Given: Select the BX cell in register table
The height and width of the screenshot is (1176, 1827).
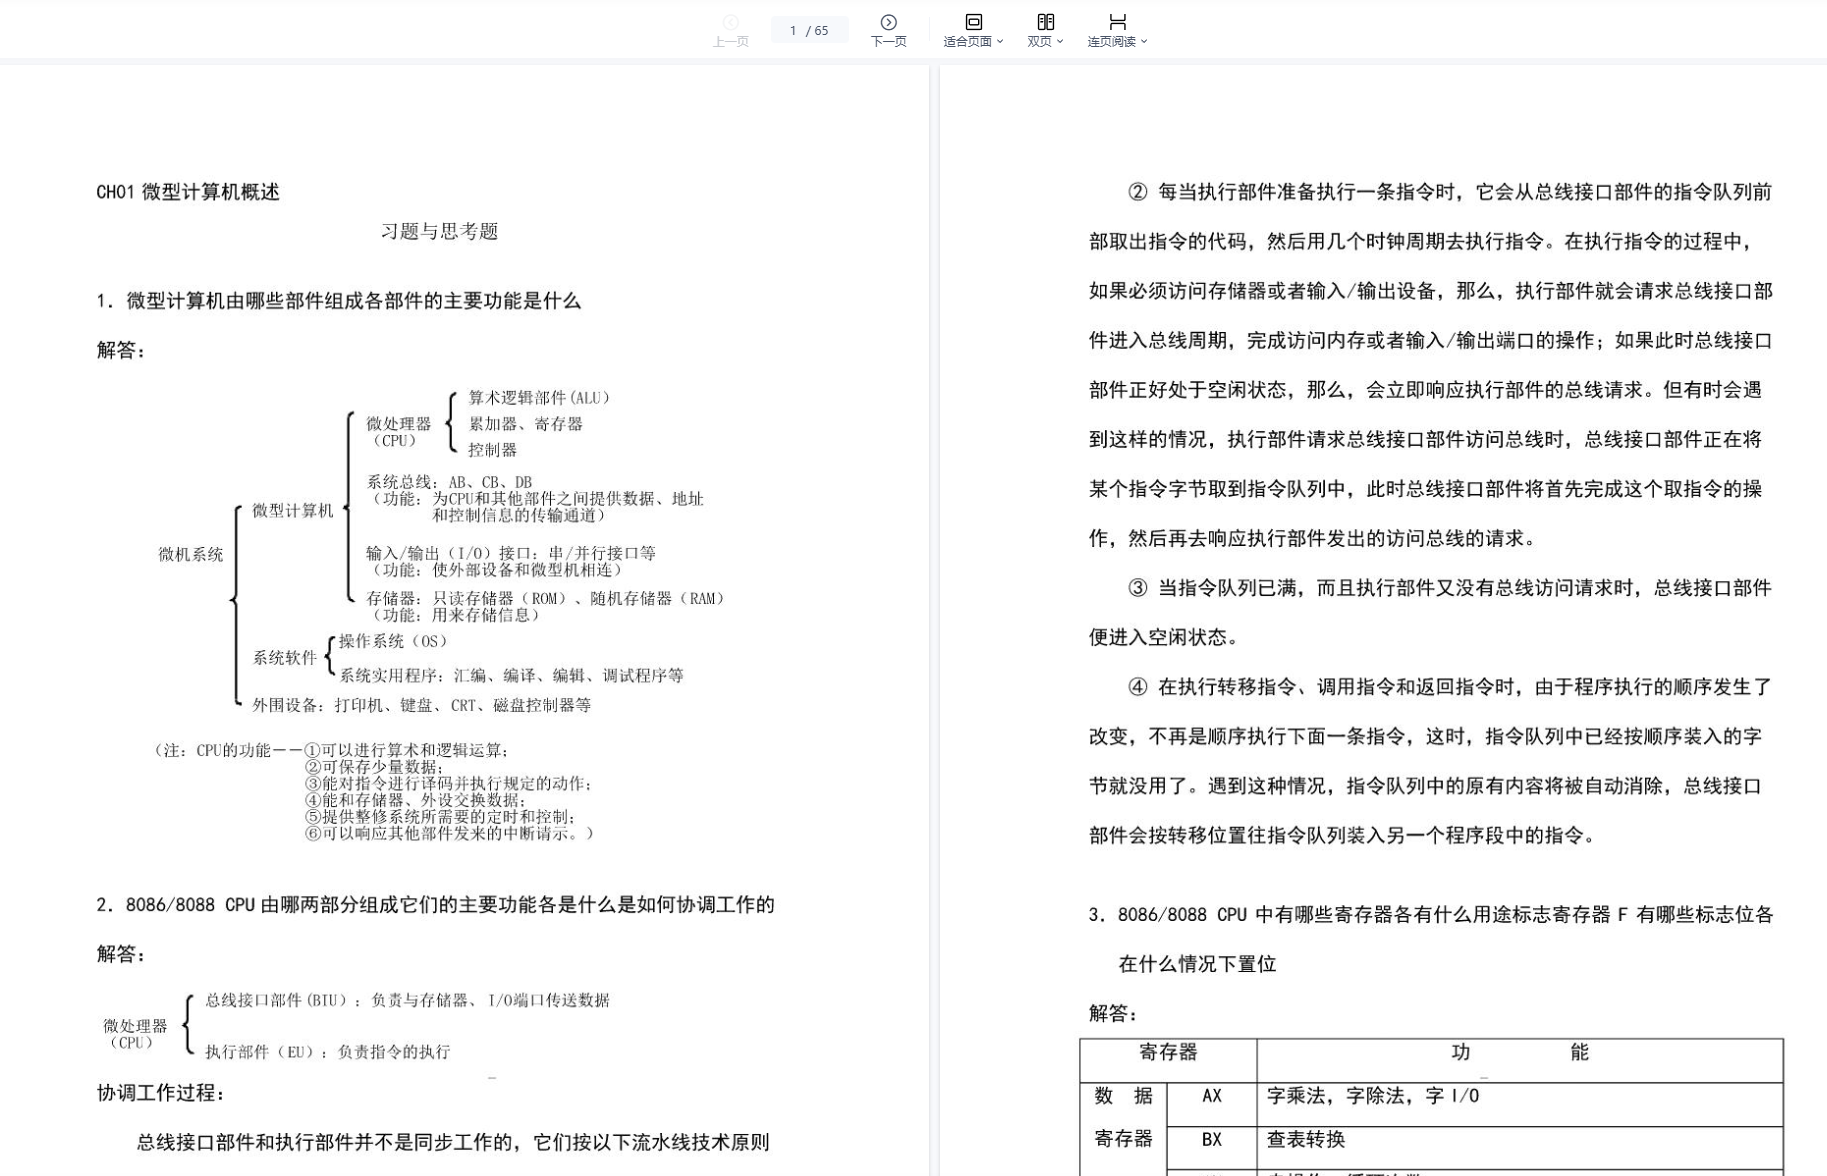Looking at the screenshot, I should (x=1211, y=1140).
